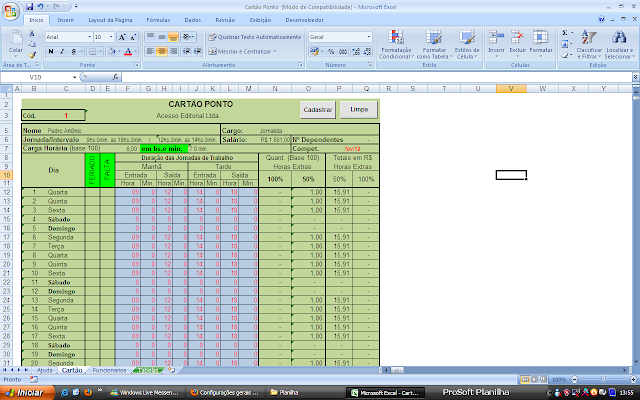
Task: Click column V header
Action: (511, 89)
